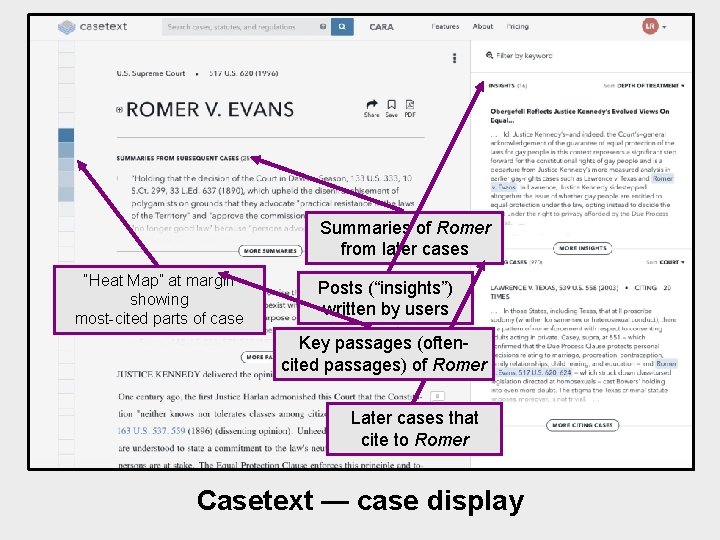Image resolution: width=720 pixels, height=540 pixels.
Task: Open the three-dot case options menu
Action: point(454,58)
